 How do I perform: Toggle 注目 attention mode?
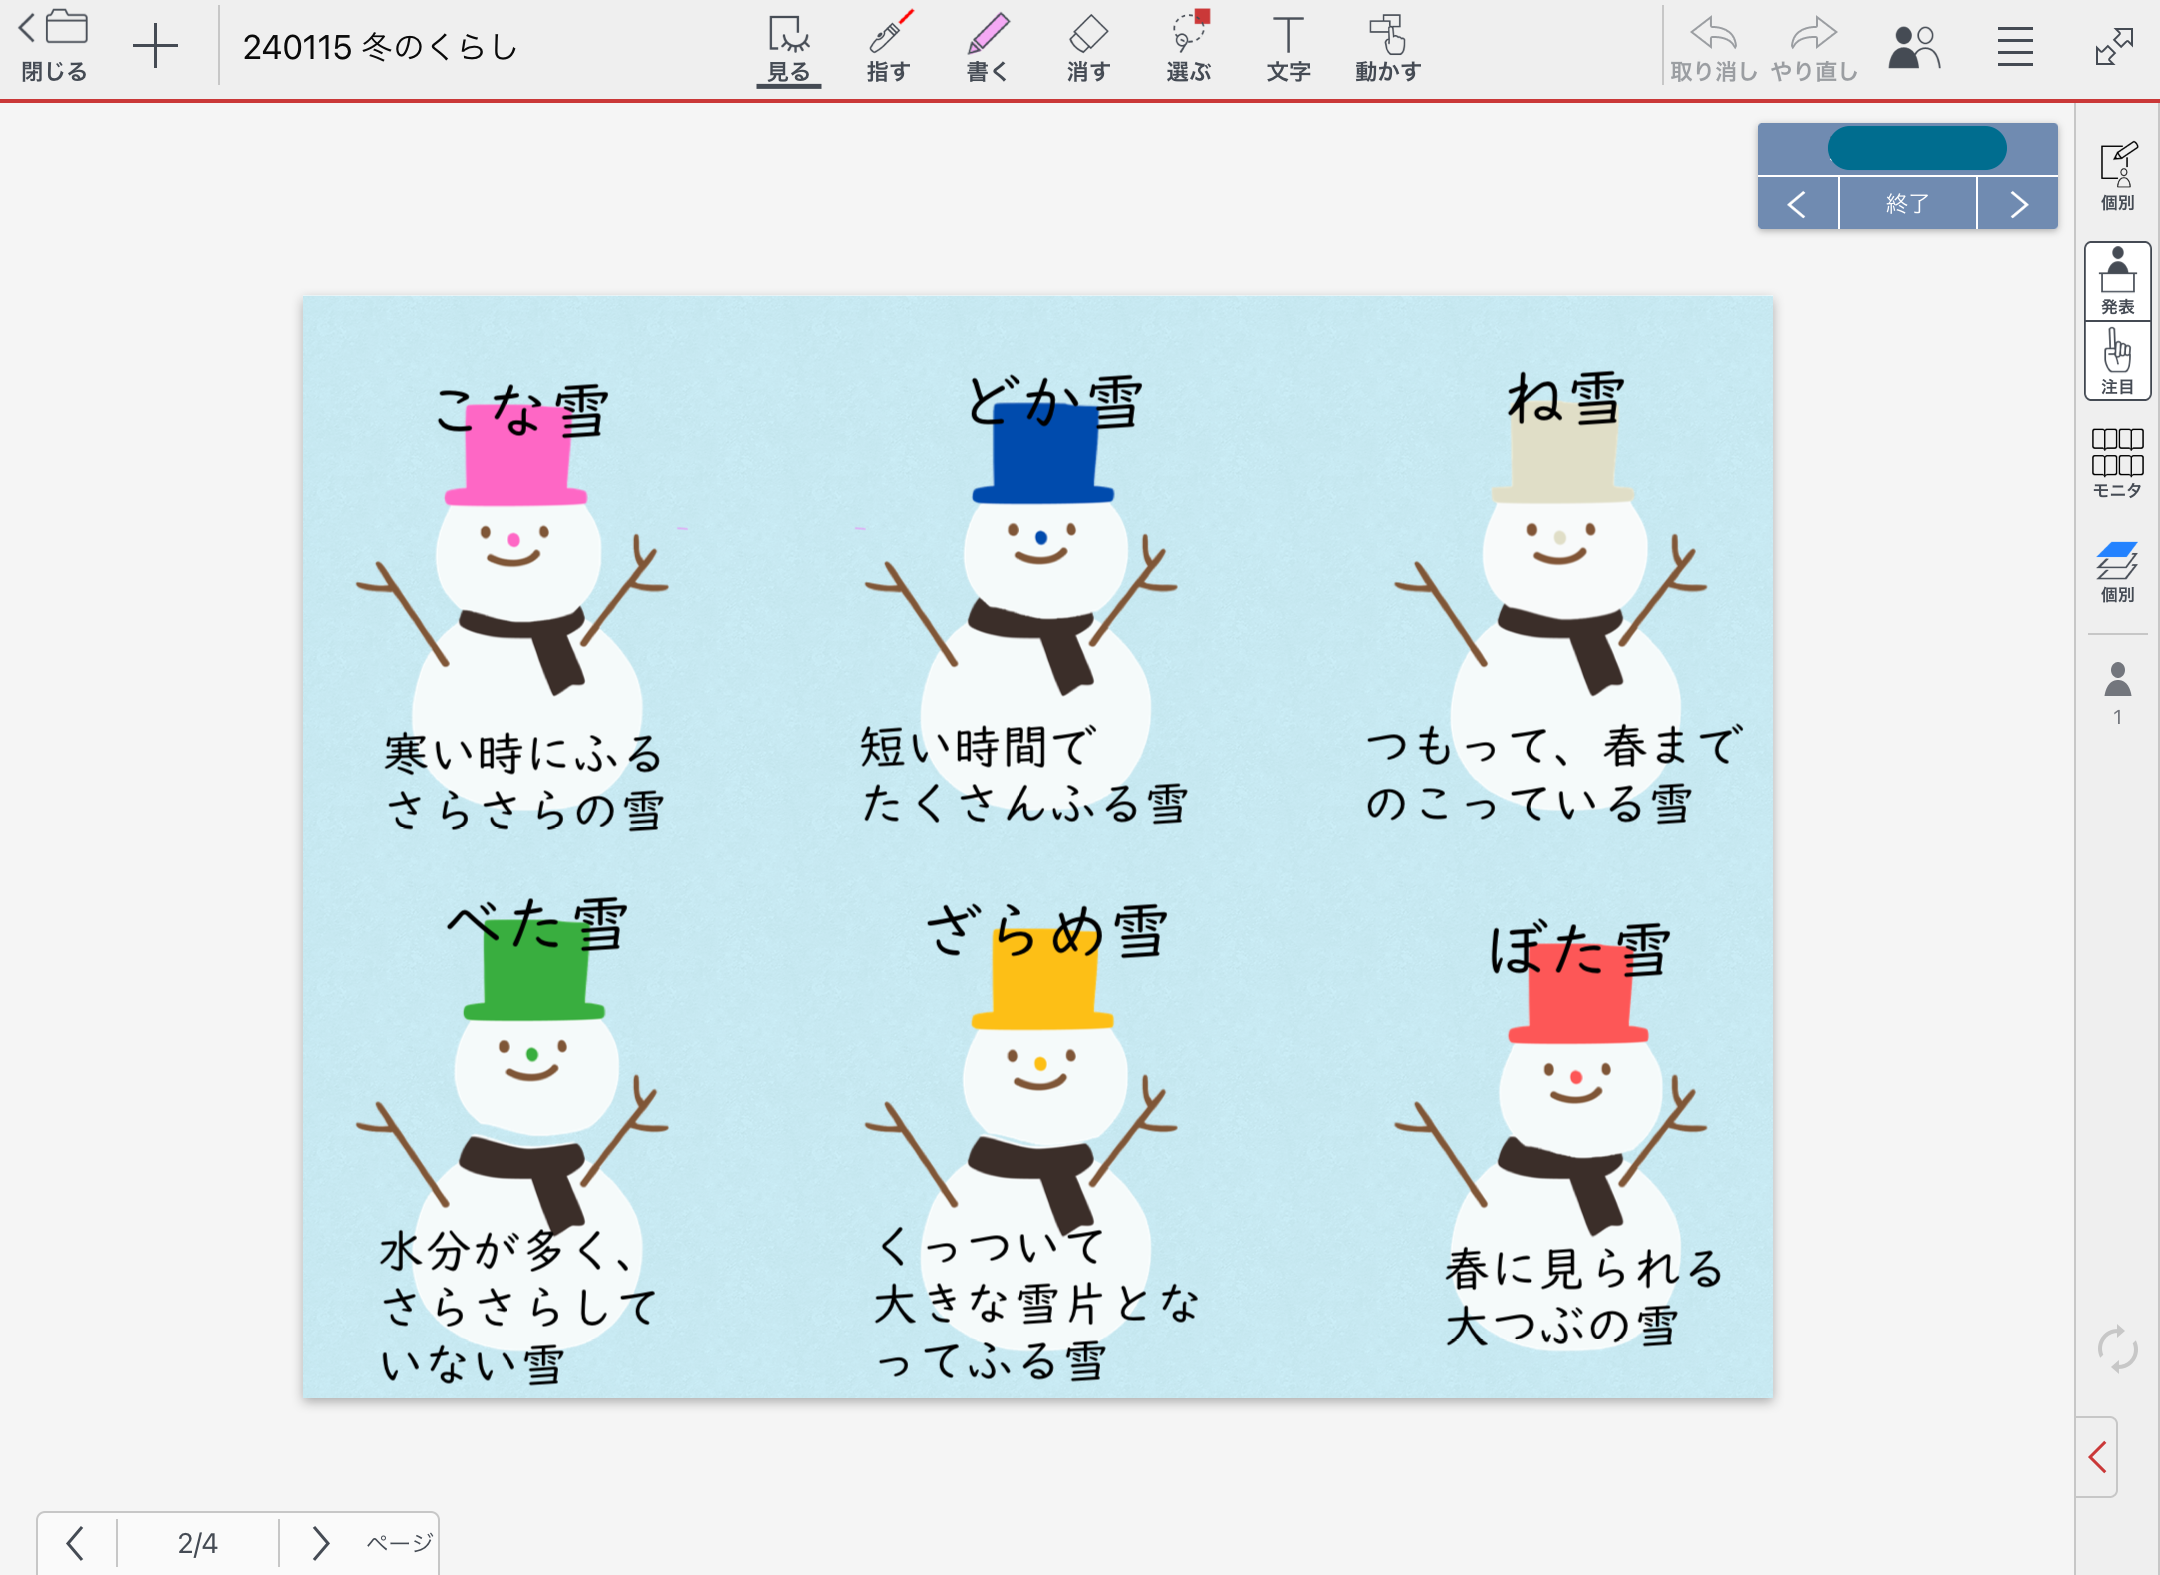pyautogui.click(x=2117, y=361)
